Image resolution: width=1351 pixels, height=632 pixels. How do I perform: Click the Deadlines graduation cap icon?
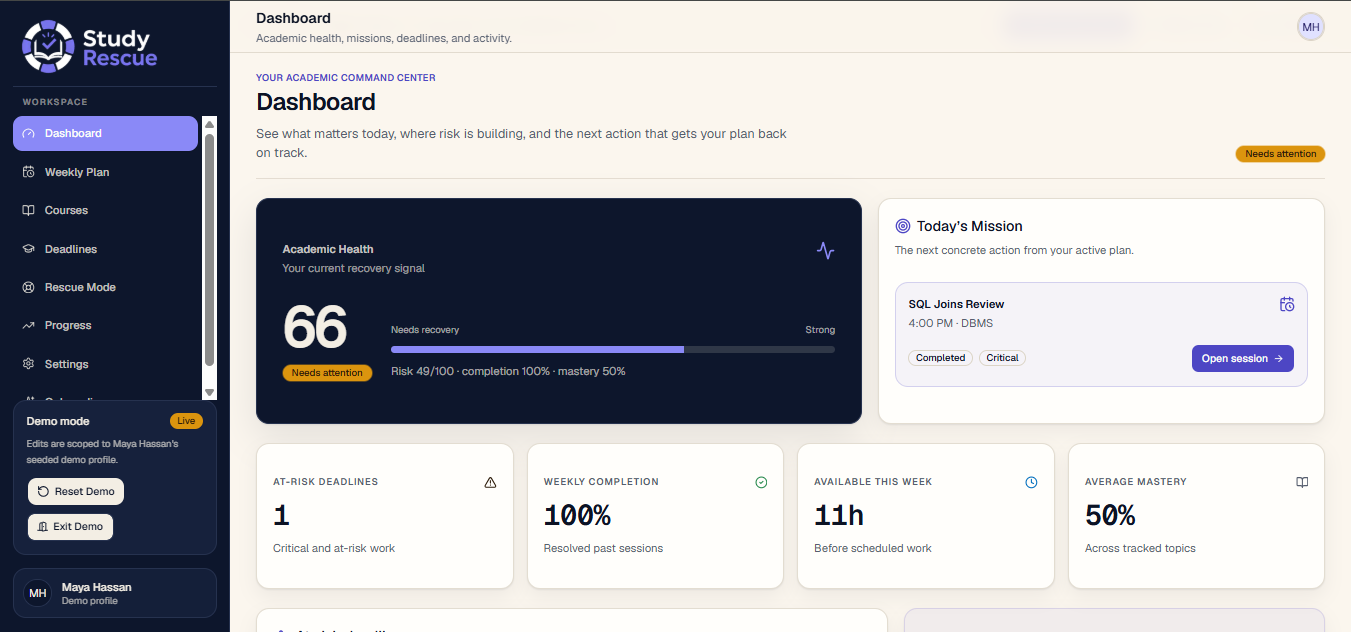coord(28,249)
